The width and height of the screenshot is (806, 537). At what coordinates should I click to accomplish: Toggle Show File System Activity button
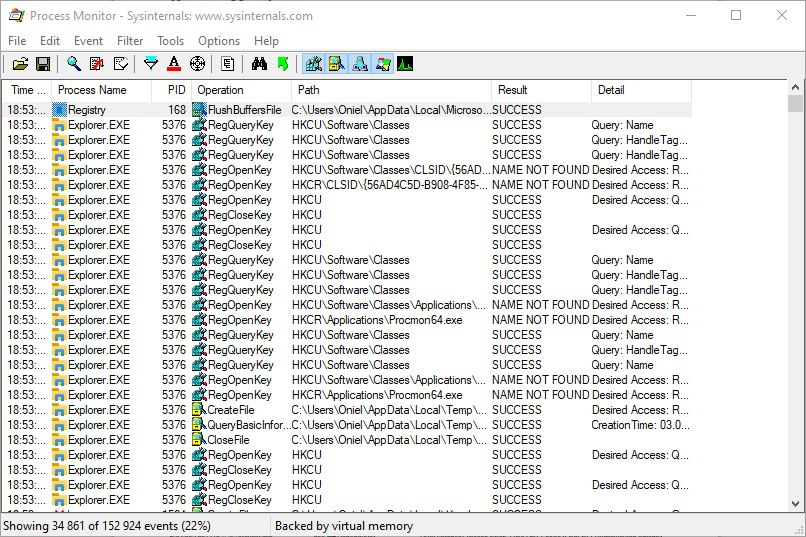tap(337, 64)
